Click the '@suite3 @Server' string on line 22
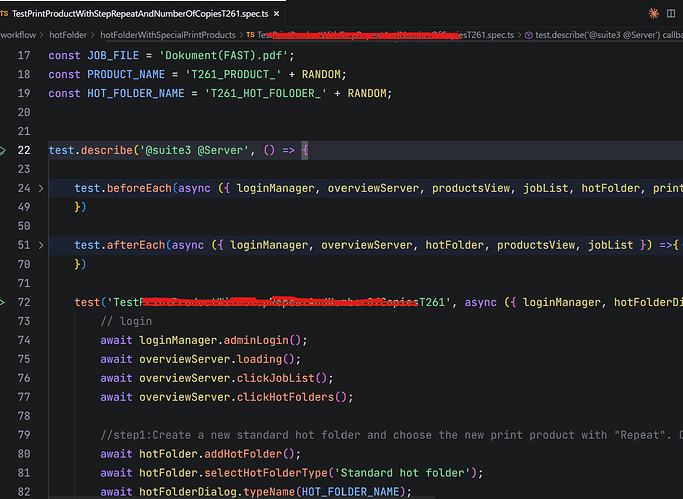Image resolution: width=683 pixels, height=499 pixels. tap(194, 151)
